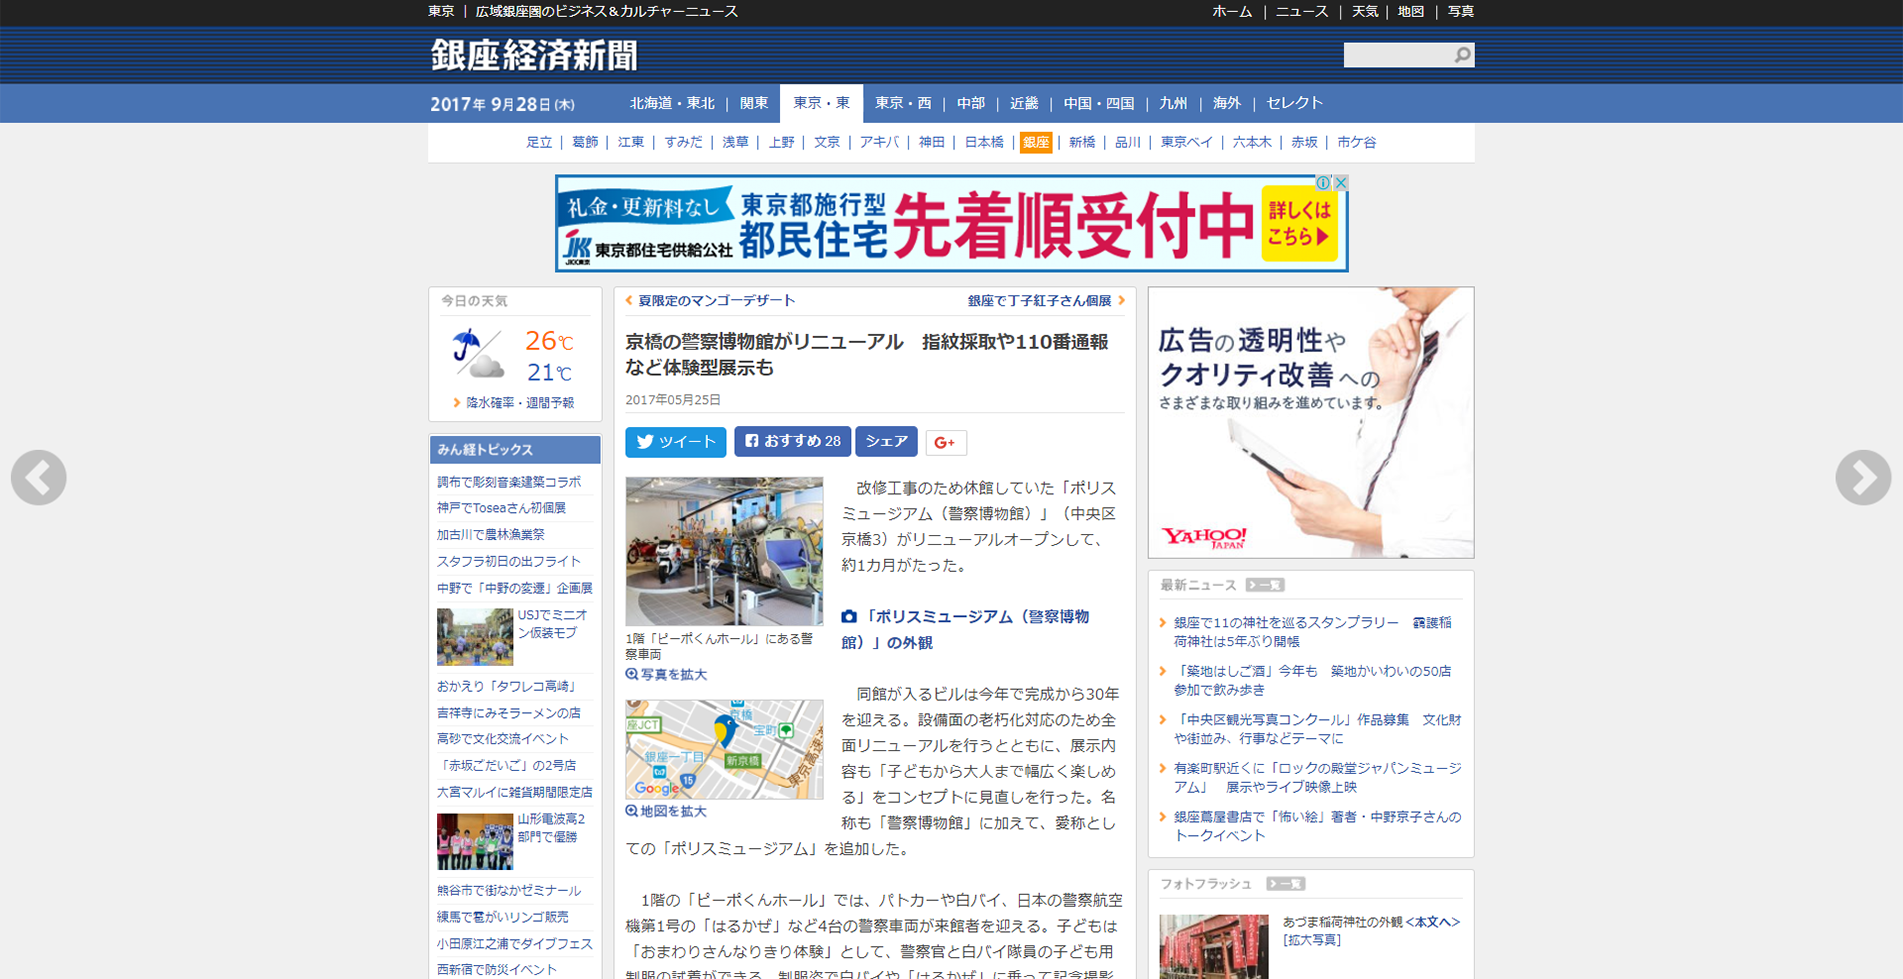This screenshot has height=979, width=1903.
Task: Click the search magnifier icon
Action: click(1462, 55)
